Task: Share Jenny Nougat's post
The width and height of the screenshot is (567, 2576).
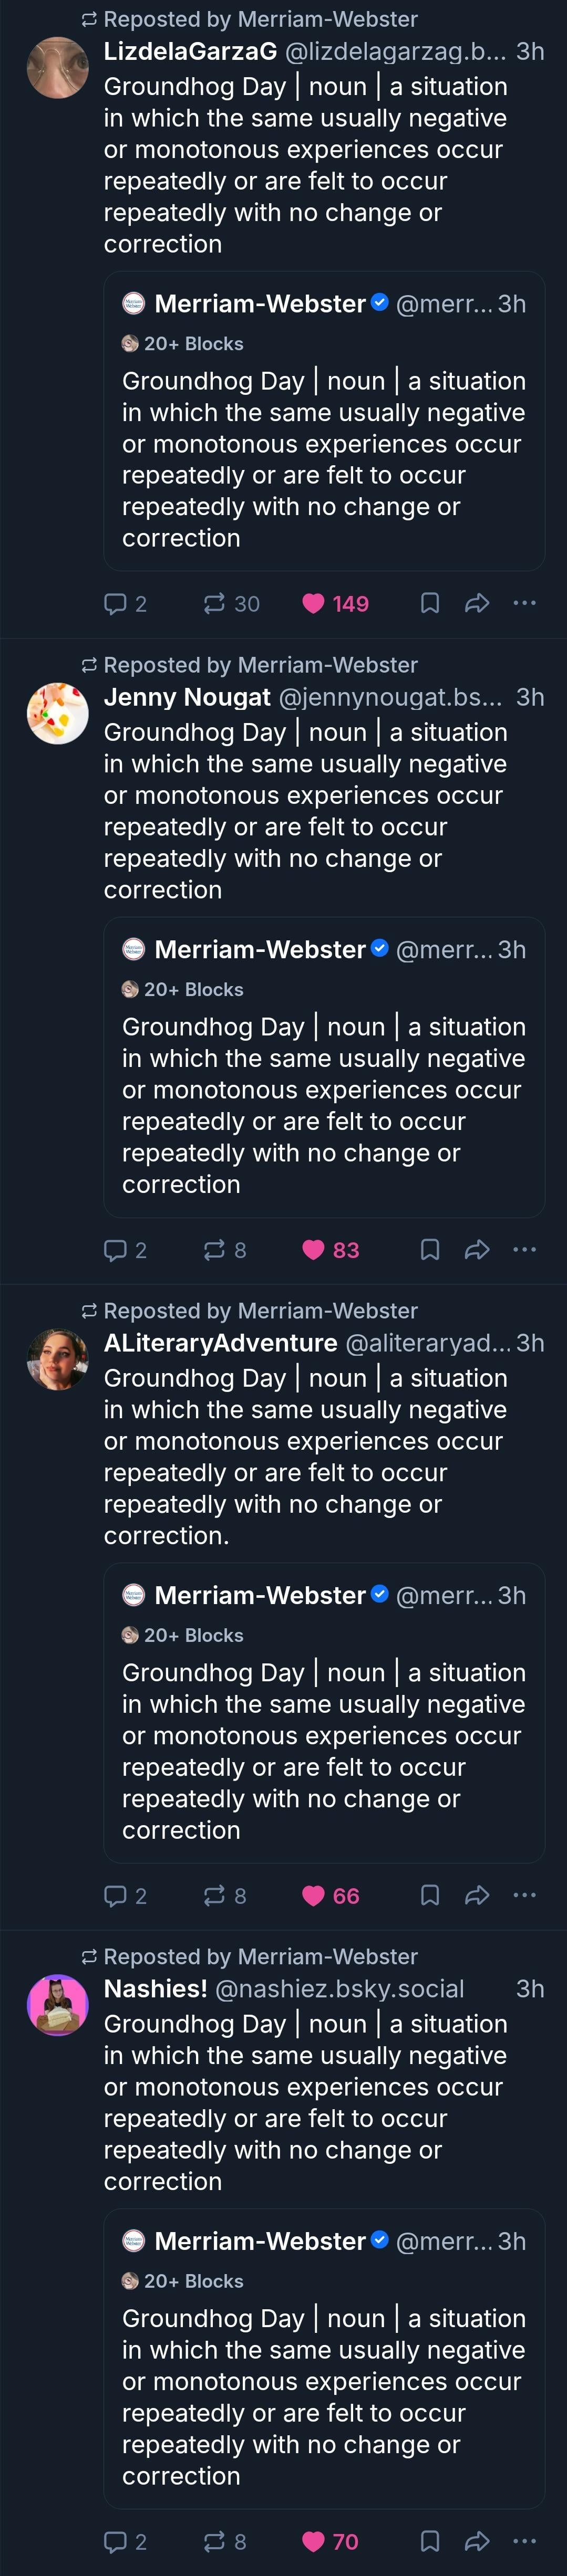Action: click(x=477, y=1249)
